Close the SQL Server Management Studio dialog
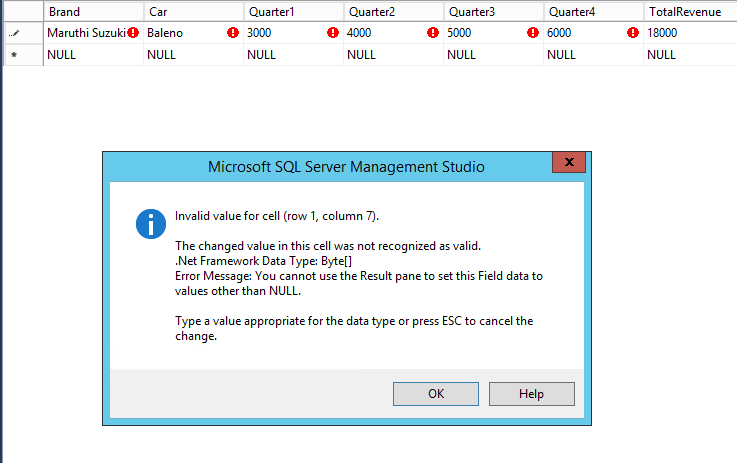Screen dimensions: 737x463 [x=569, y=162]
